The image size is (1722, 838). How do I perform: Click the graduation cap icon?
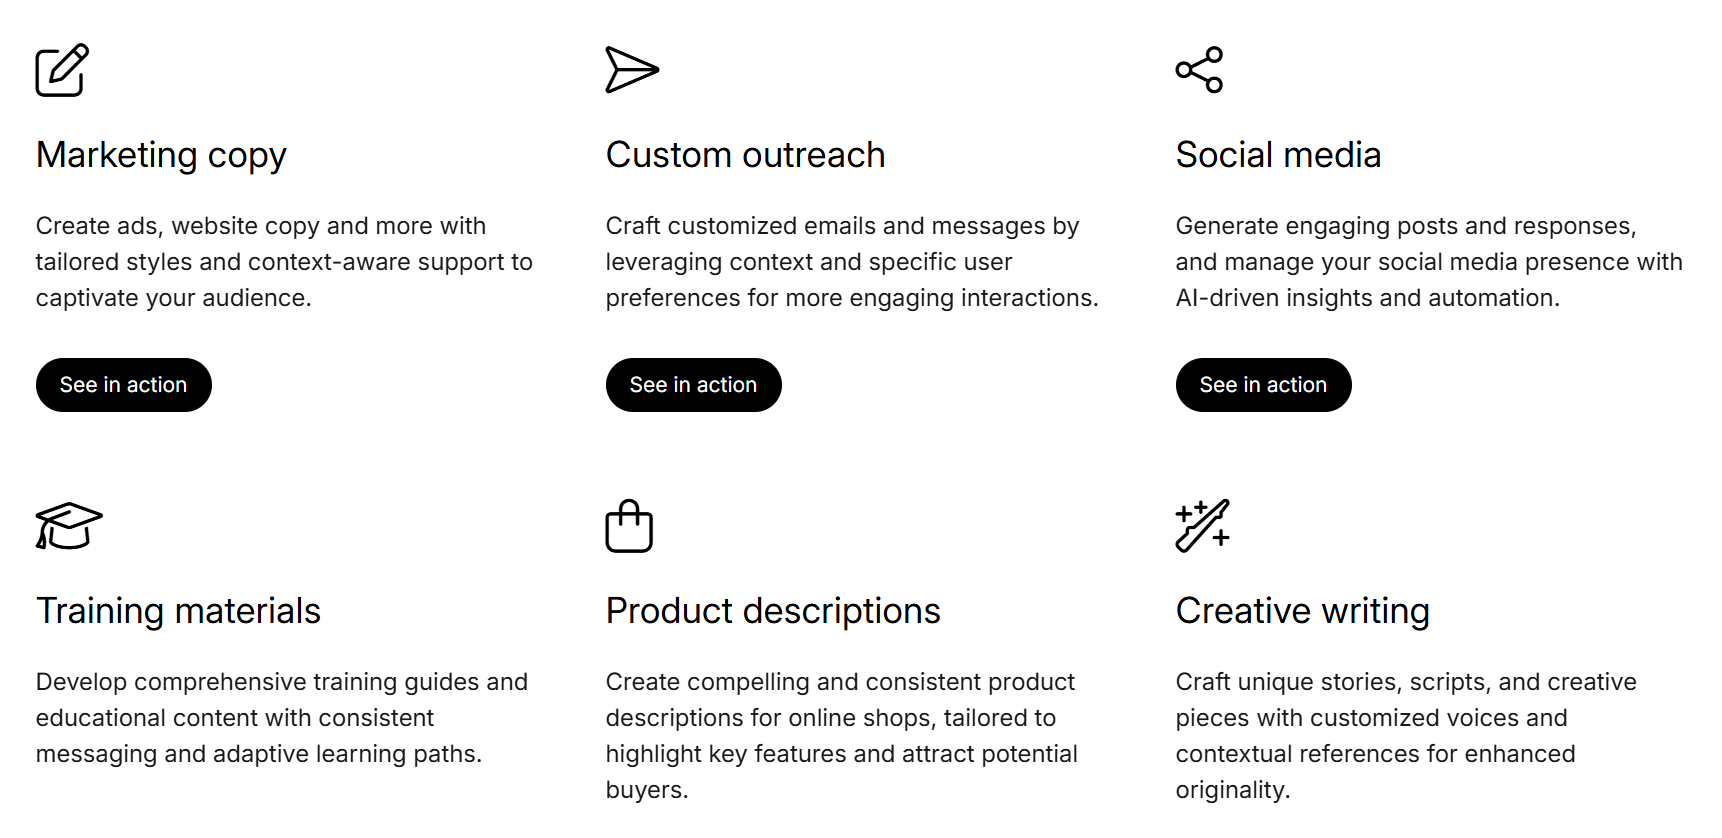tap(68, 526)
